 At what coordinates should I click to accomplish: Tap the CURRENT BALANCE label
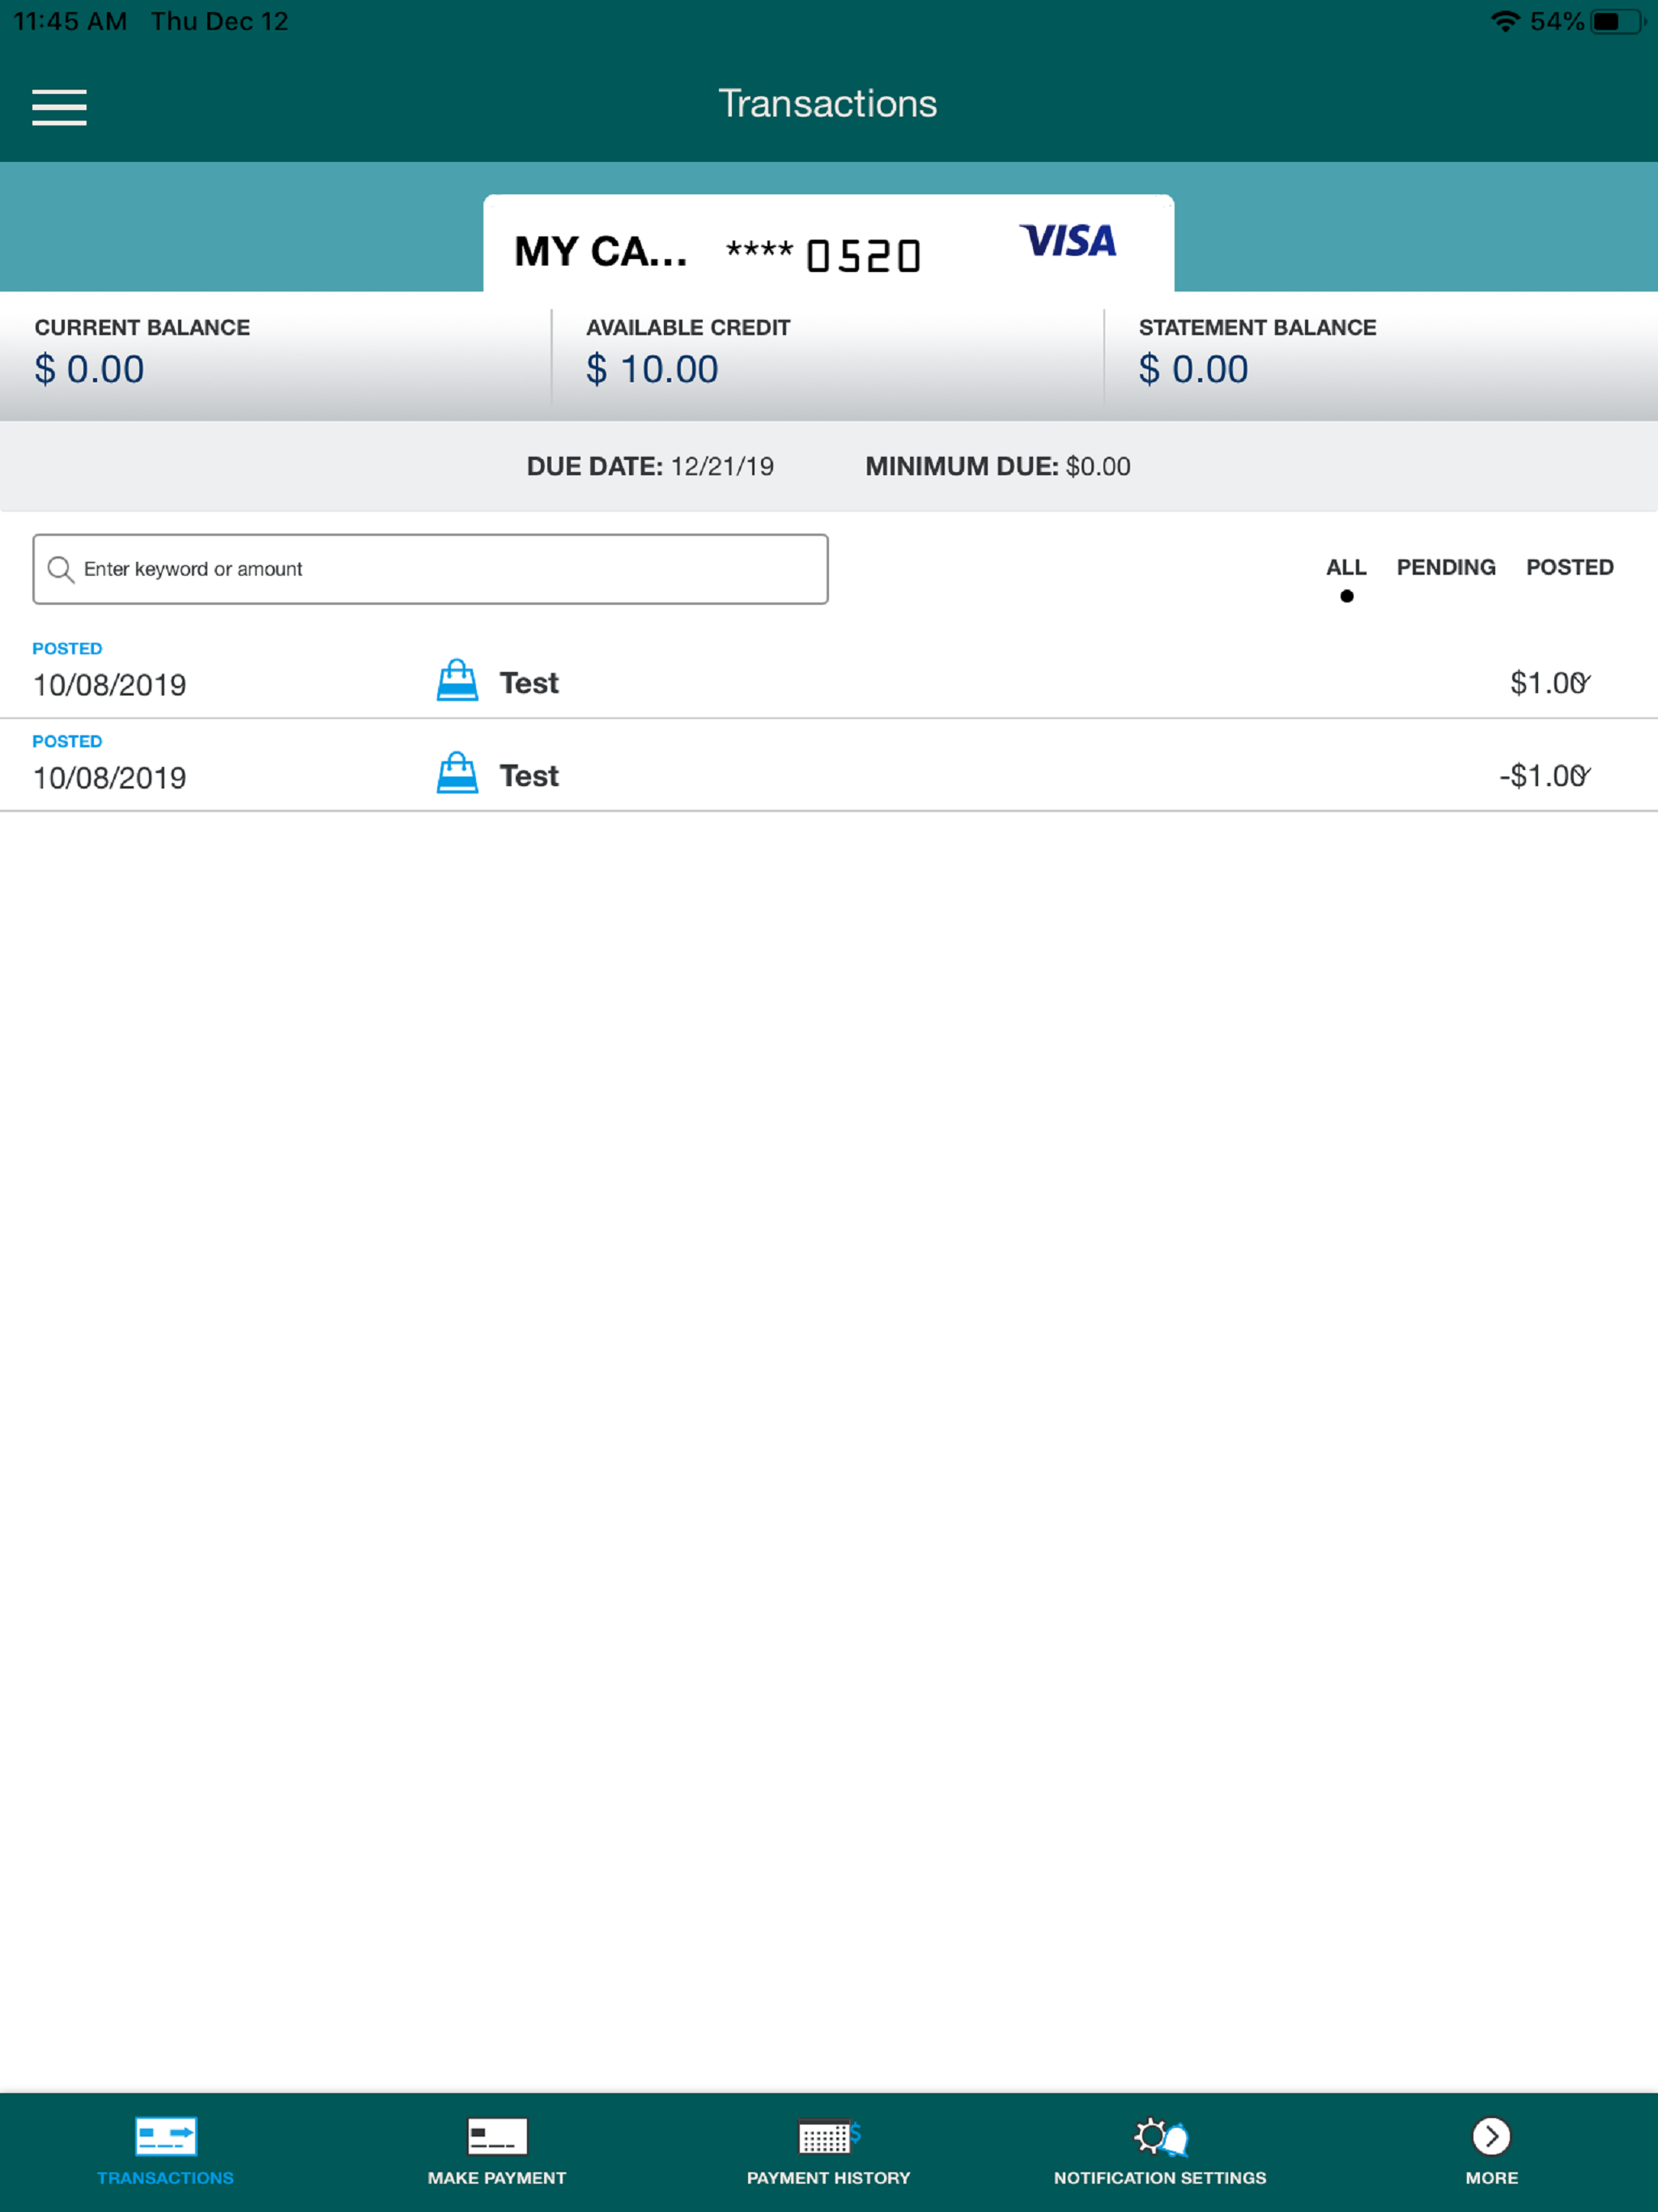coord(142,328)
